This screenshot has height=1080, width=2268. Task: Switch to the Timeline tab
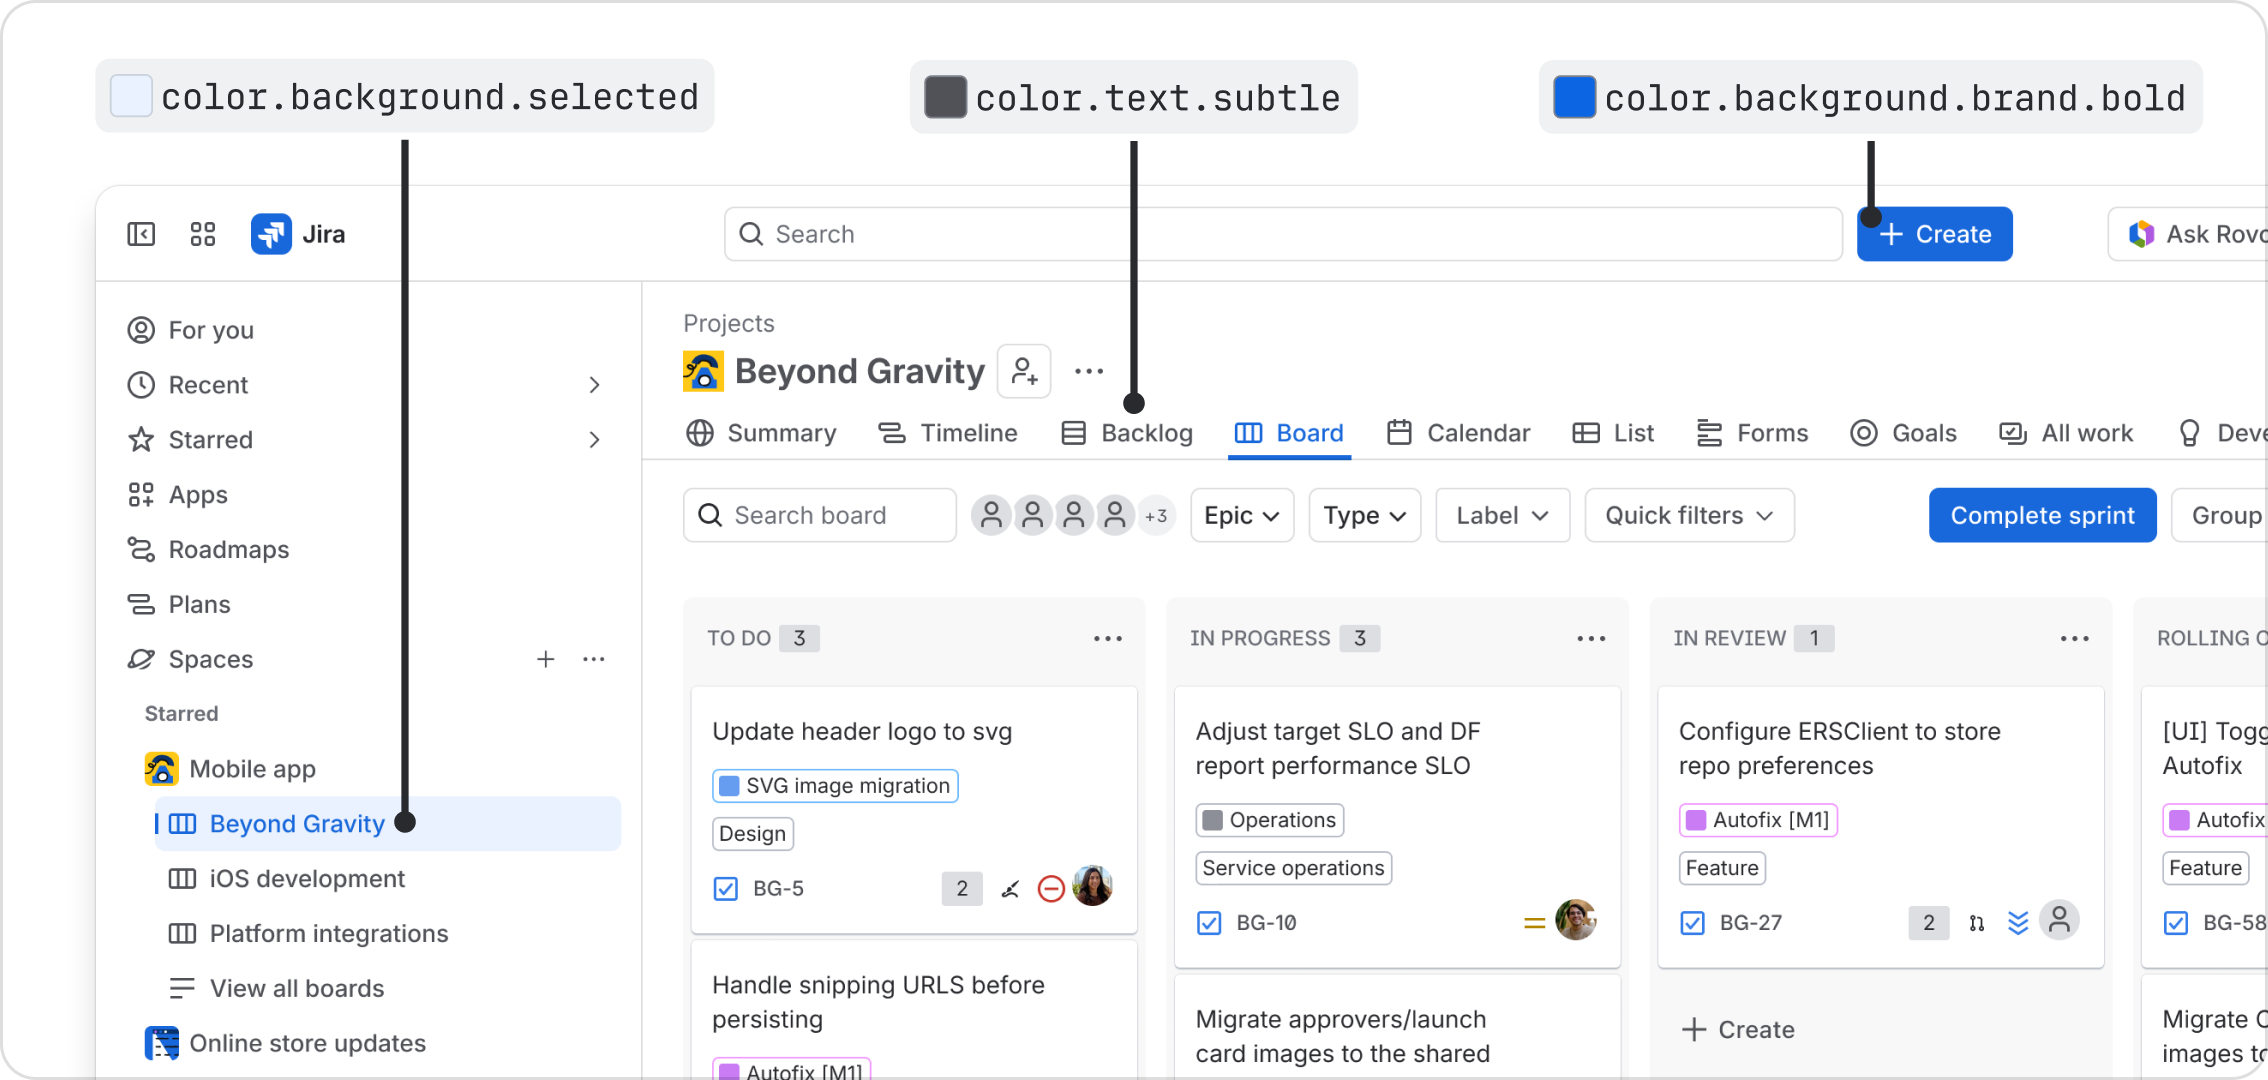click(947, 433)
